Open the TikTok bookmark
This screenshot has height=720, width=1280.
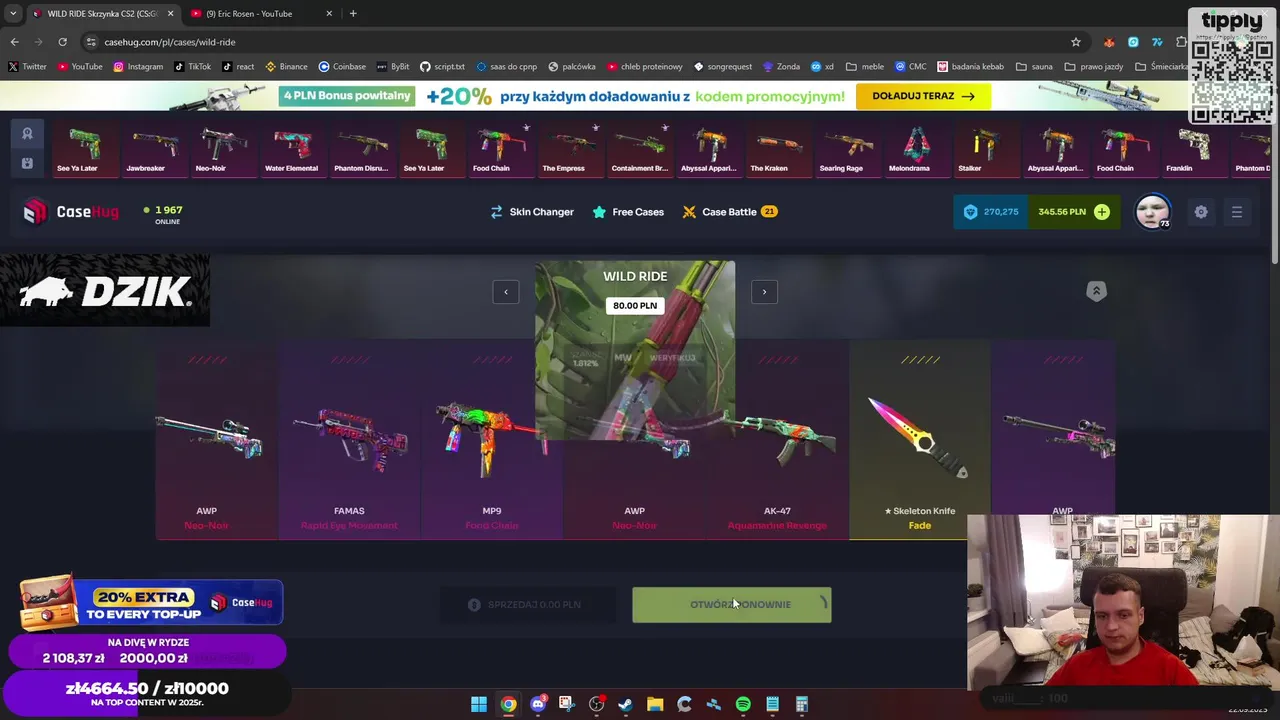point(192,67)
